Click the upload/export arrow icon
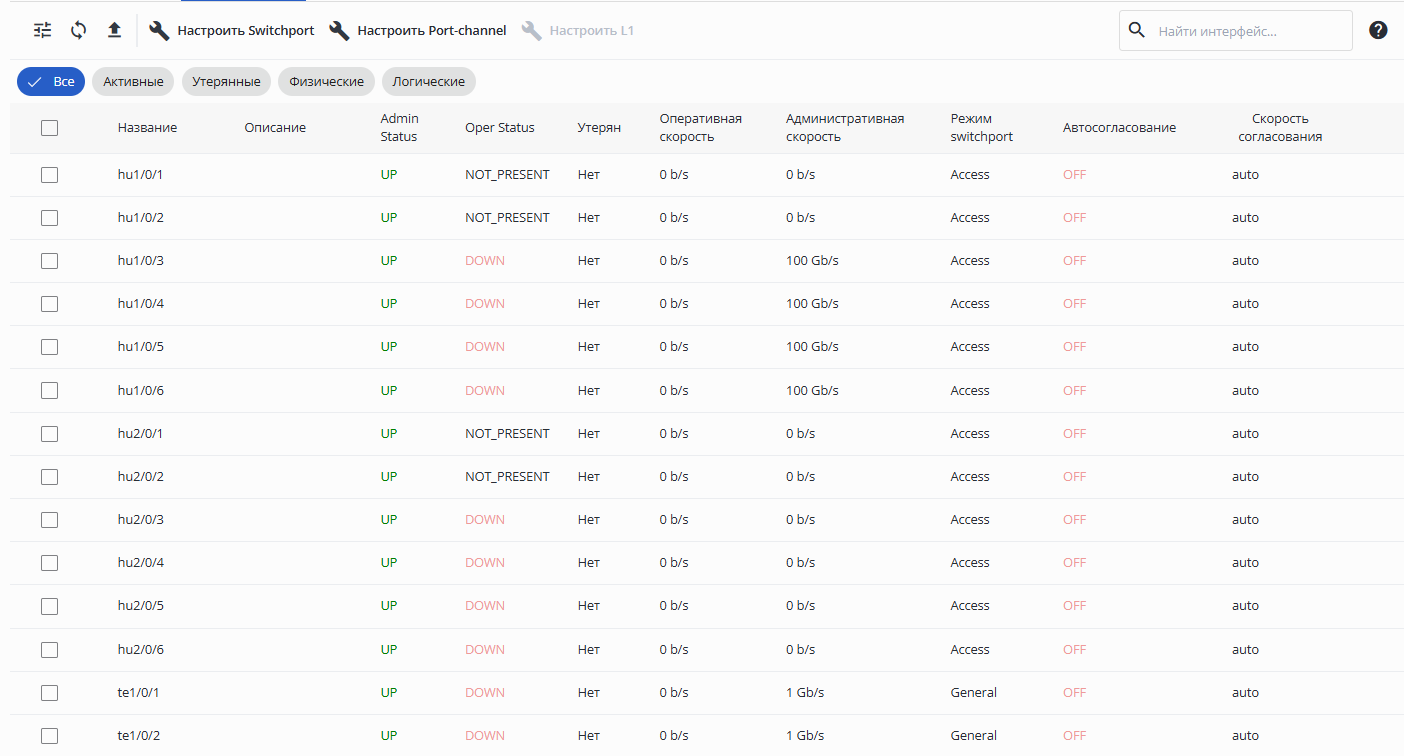This screenshot has width=1404, height=756. 114,30
